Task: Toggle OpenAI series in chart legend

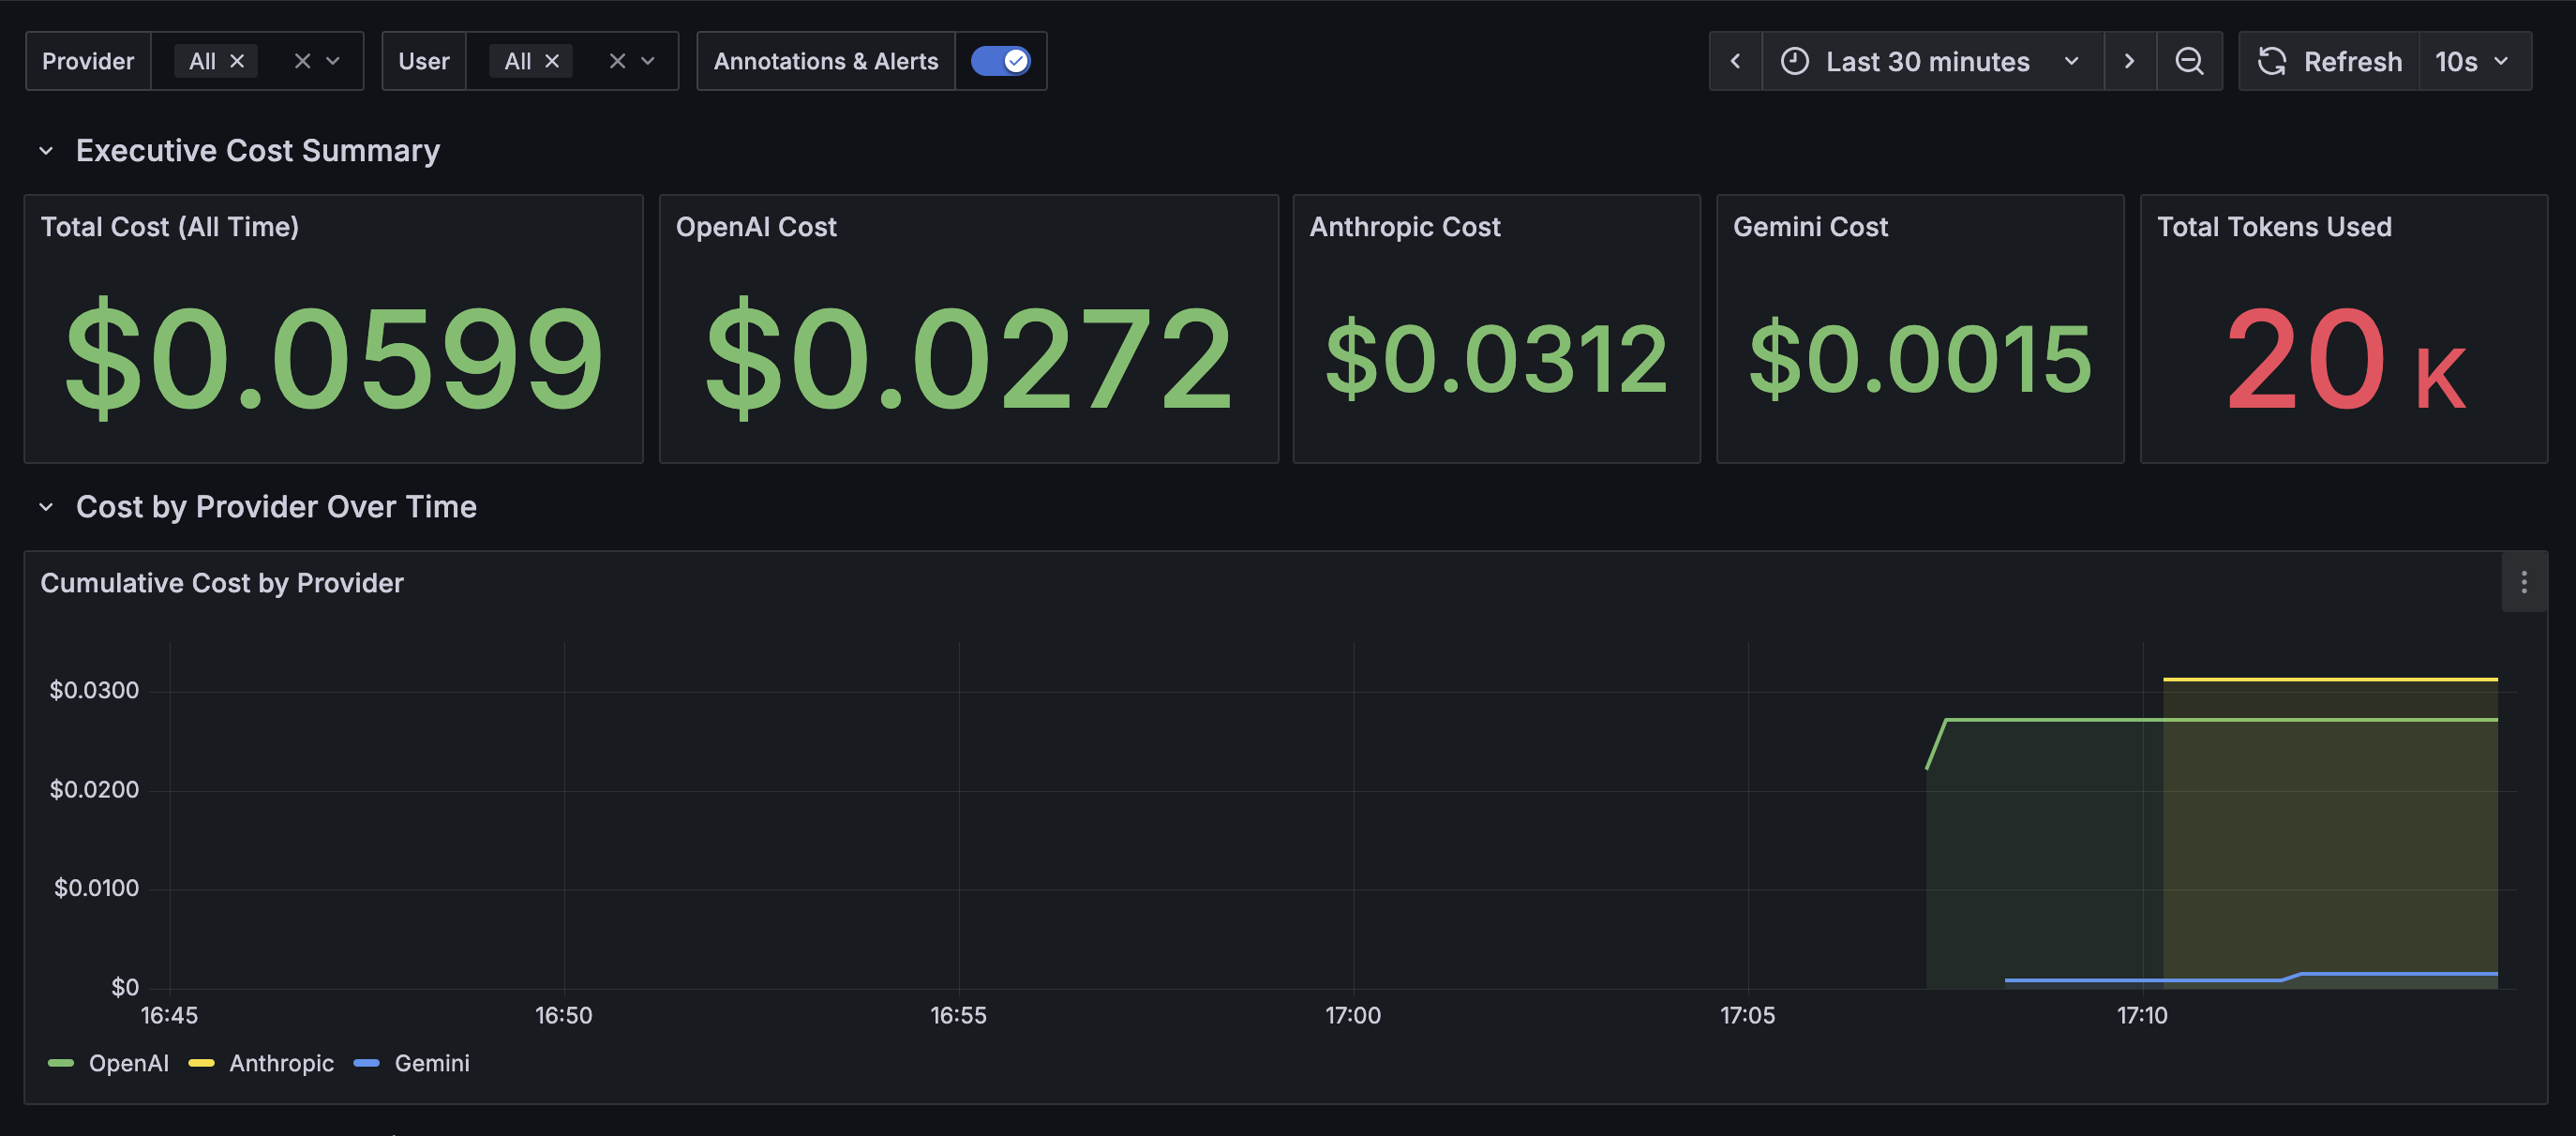Action: tap(128, 1063)
